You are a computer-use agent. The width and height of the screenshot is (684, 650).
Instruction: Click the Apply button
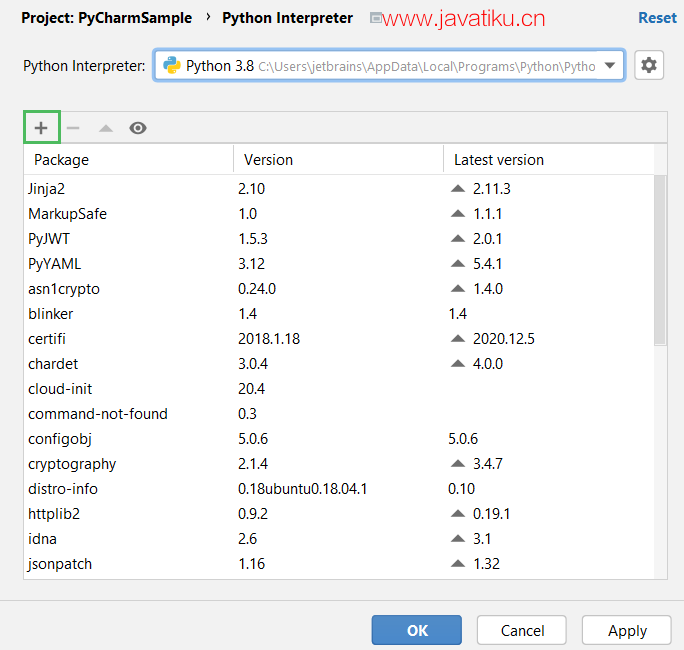pyautogui.click(x=627, y=630)
